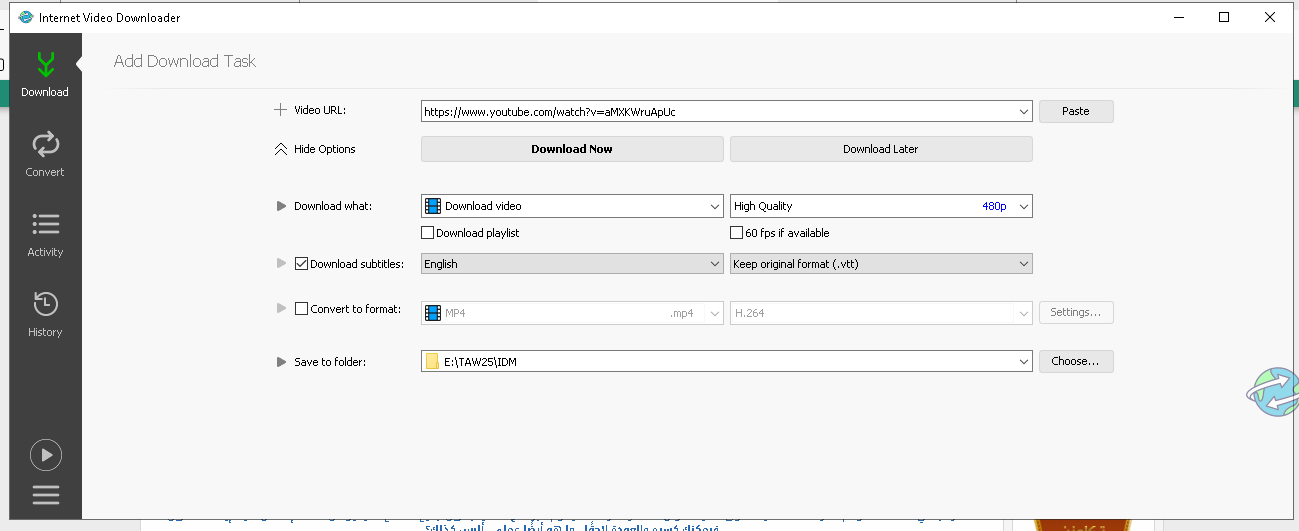Image resolution: width=1299 pixels, height=531 pixels.
Task: Switch to the Convert section icon
Action: tap(45, 146)
